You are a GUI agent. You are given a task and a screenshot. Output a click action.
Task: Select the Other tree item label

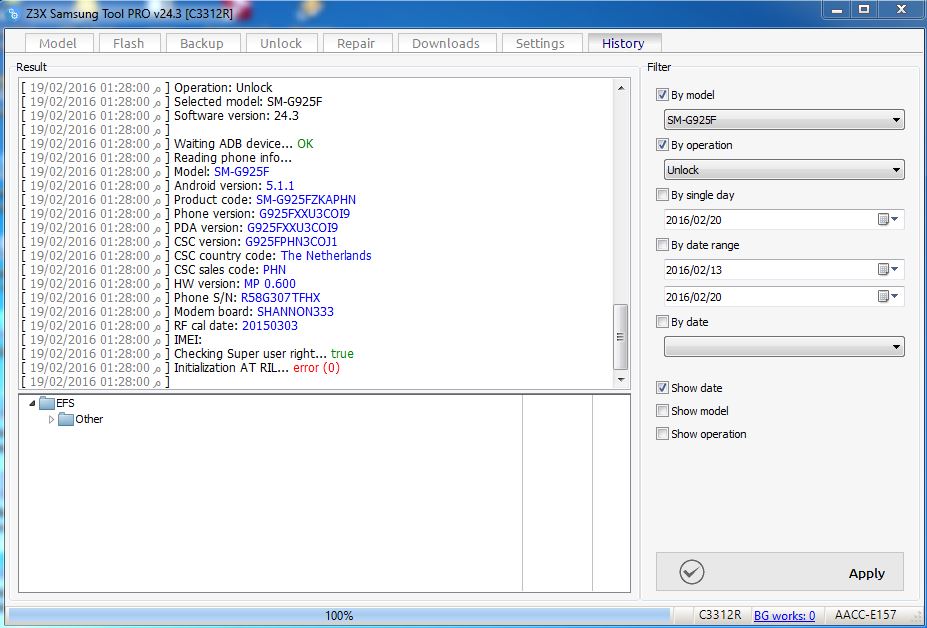pos(89,419)
